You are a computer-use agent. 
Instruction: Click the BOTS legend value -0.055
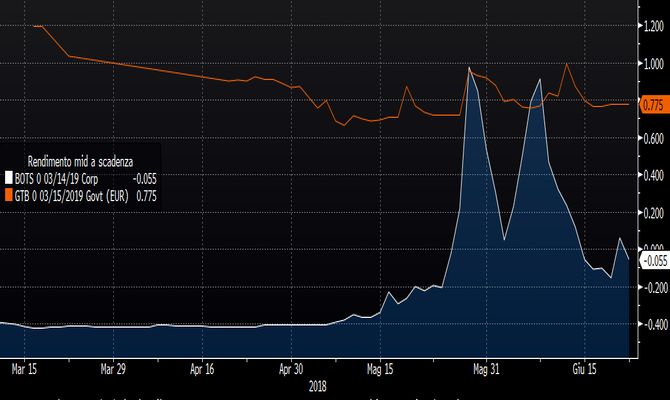point(144,180)
